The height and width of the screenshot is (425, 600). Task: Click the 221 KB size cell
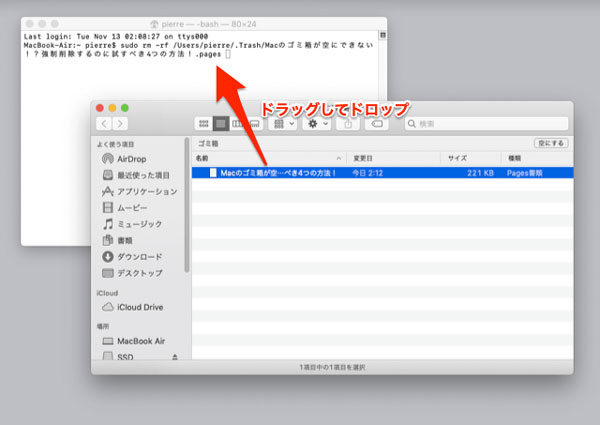tap(480, 173)
